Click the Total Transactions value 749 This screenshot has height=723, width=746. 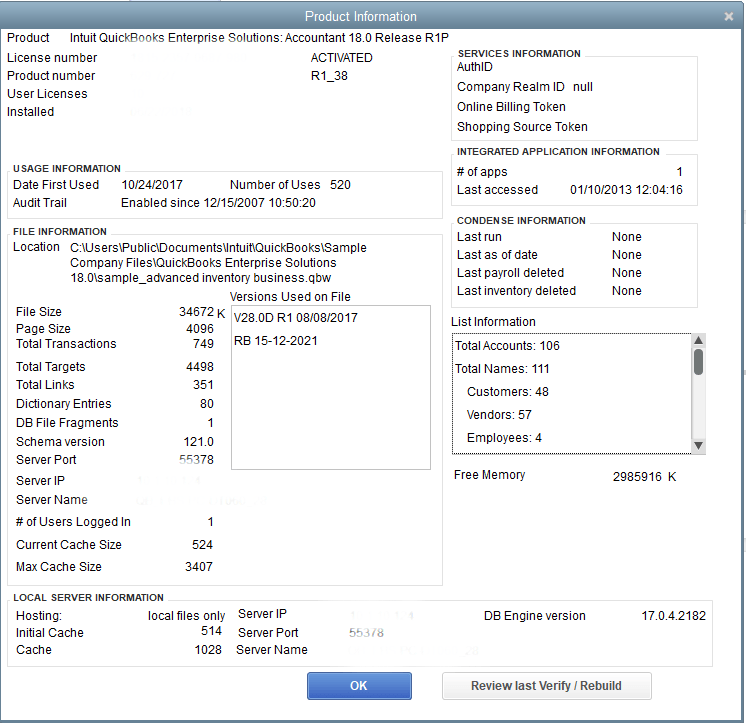click(203, 343)
